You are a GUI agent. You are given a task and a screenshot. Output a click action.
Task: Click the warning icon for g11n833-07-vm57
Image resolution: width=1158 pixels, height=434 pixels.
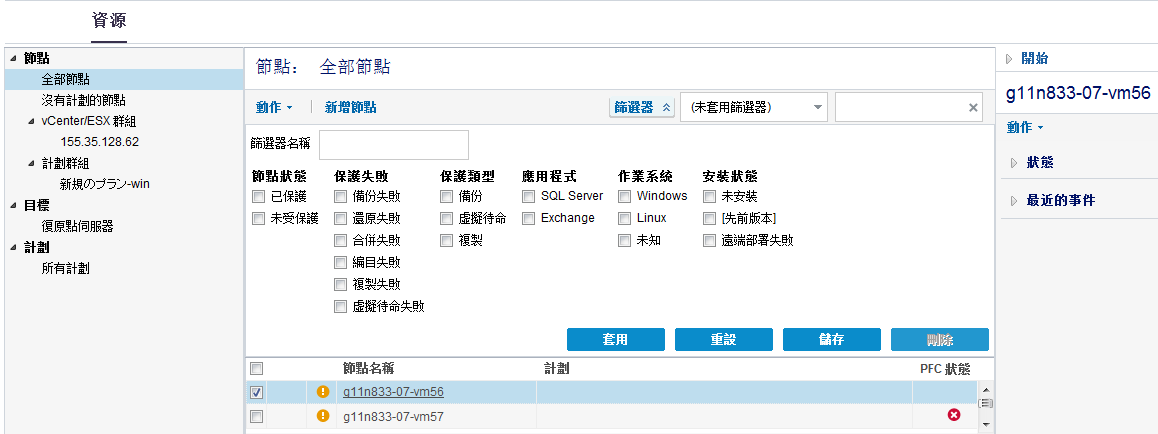[323, 416]
